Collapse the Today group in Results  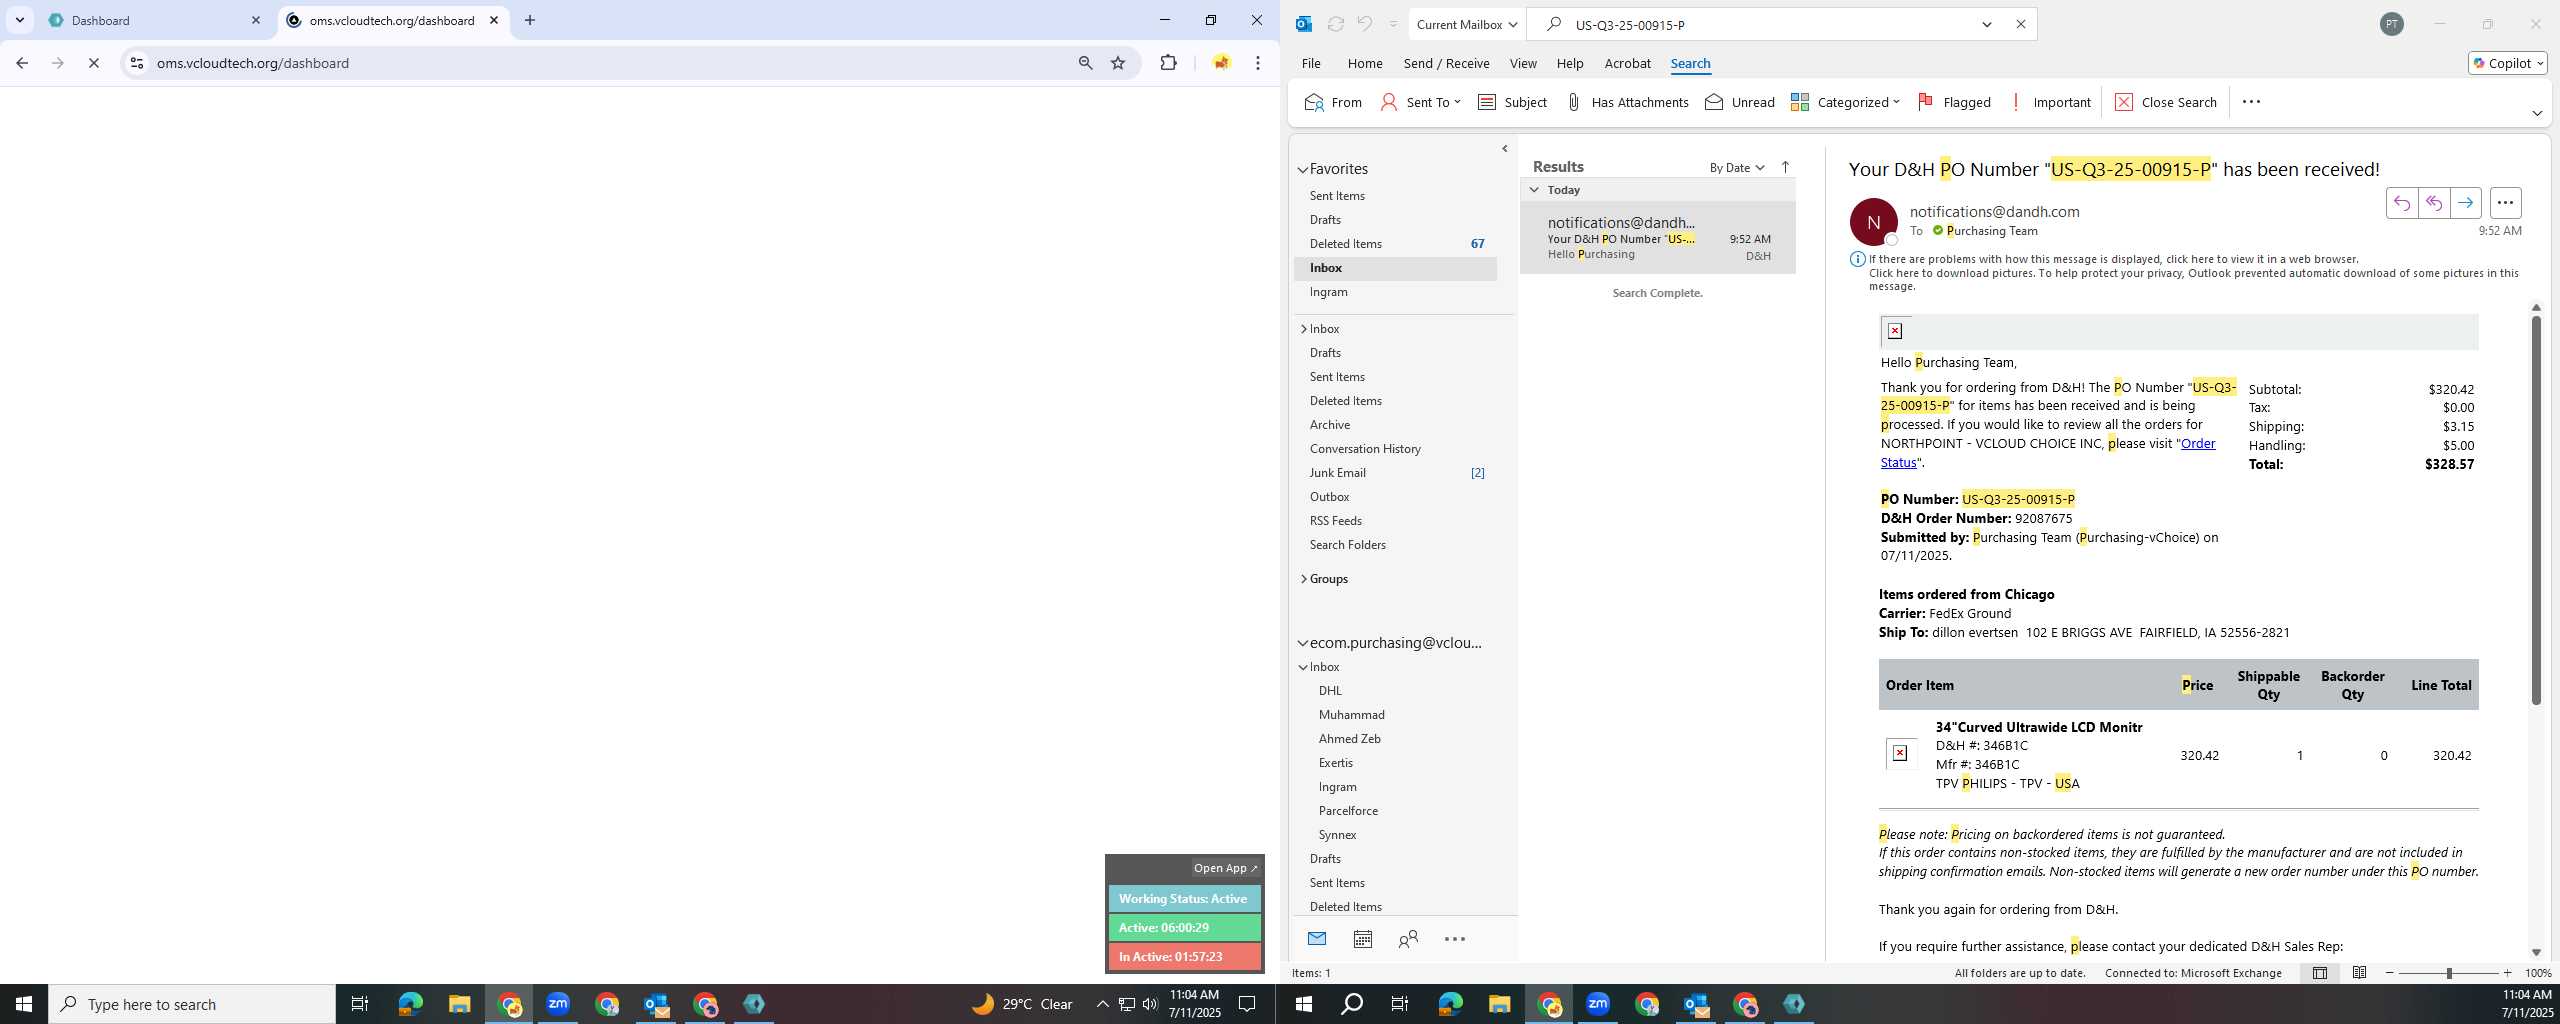click(x=1534, y=190)
